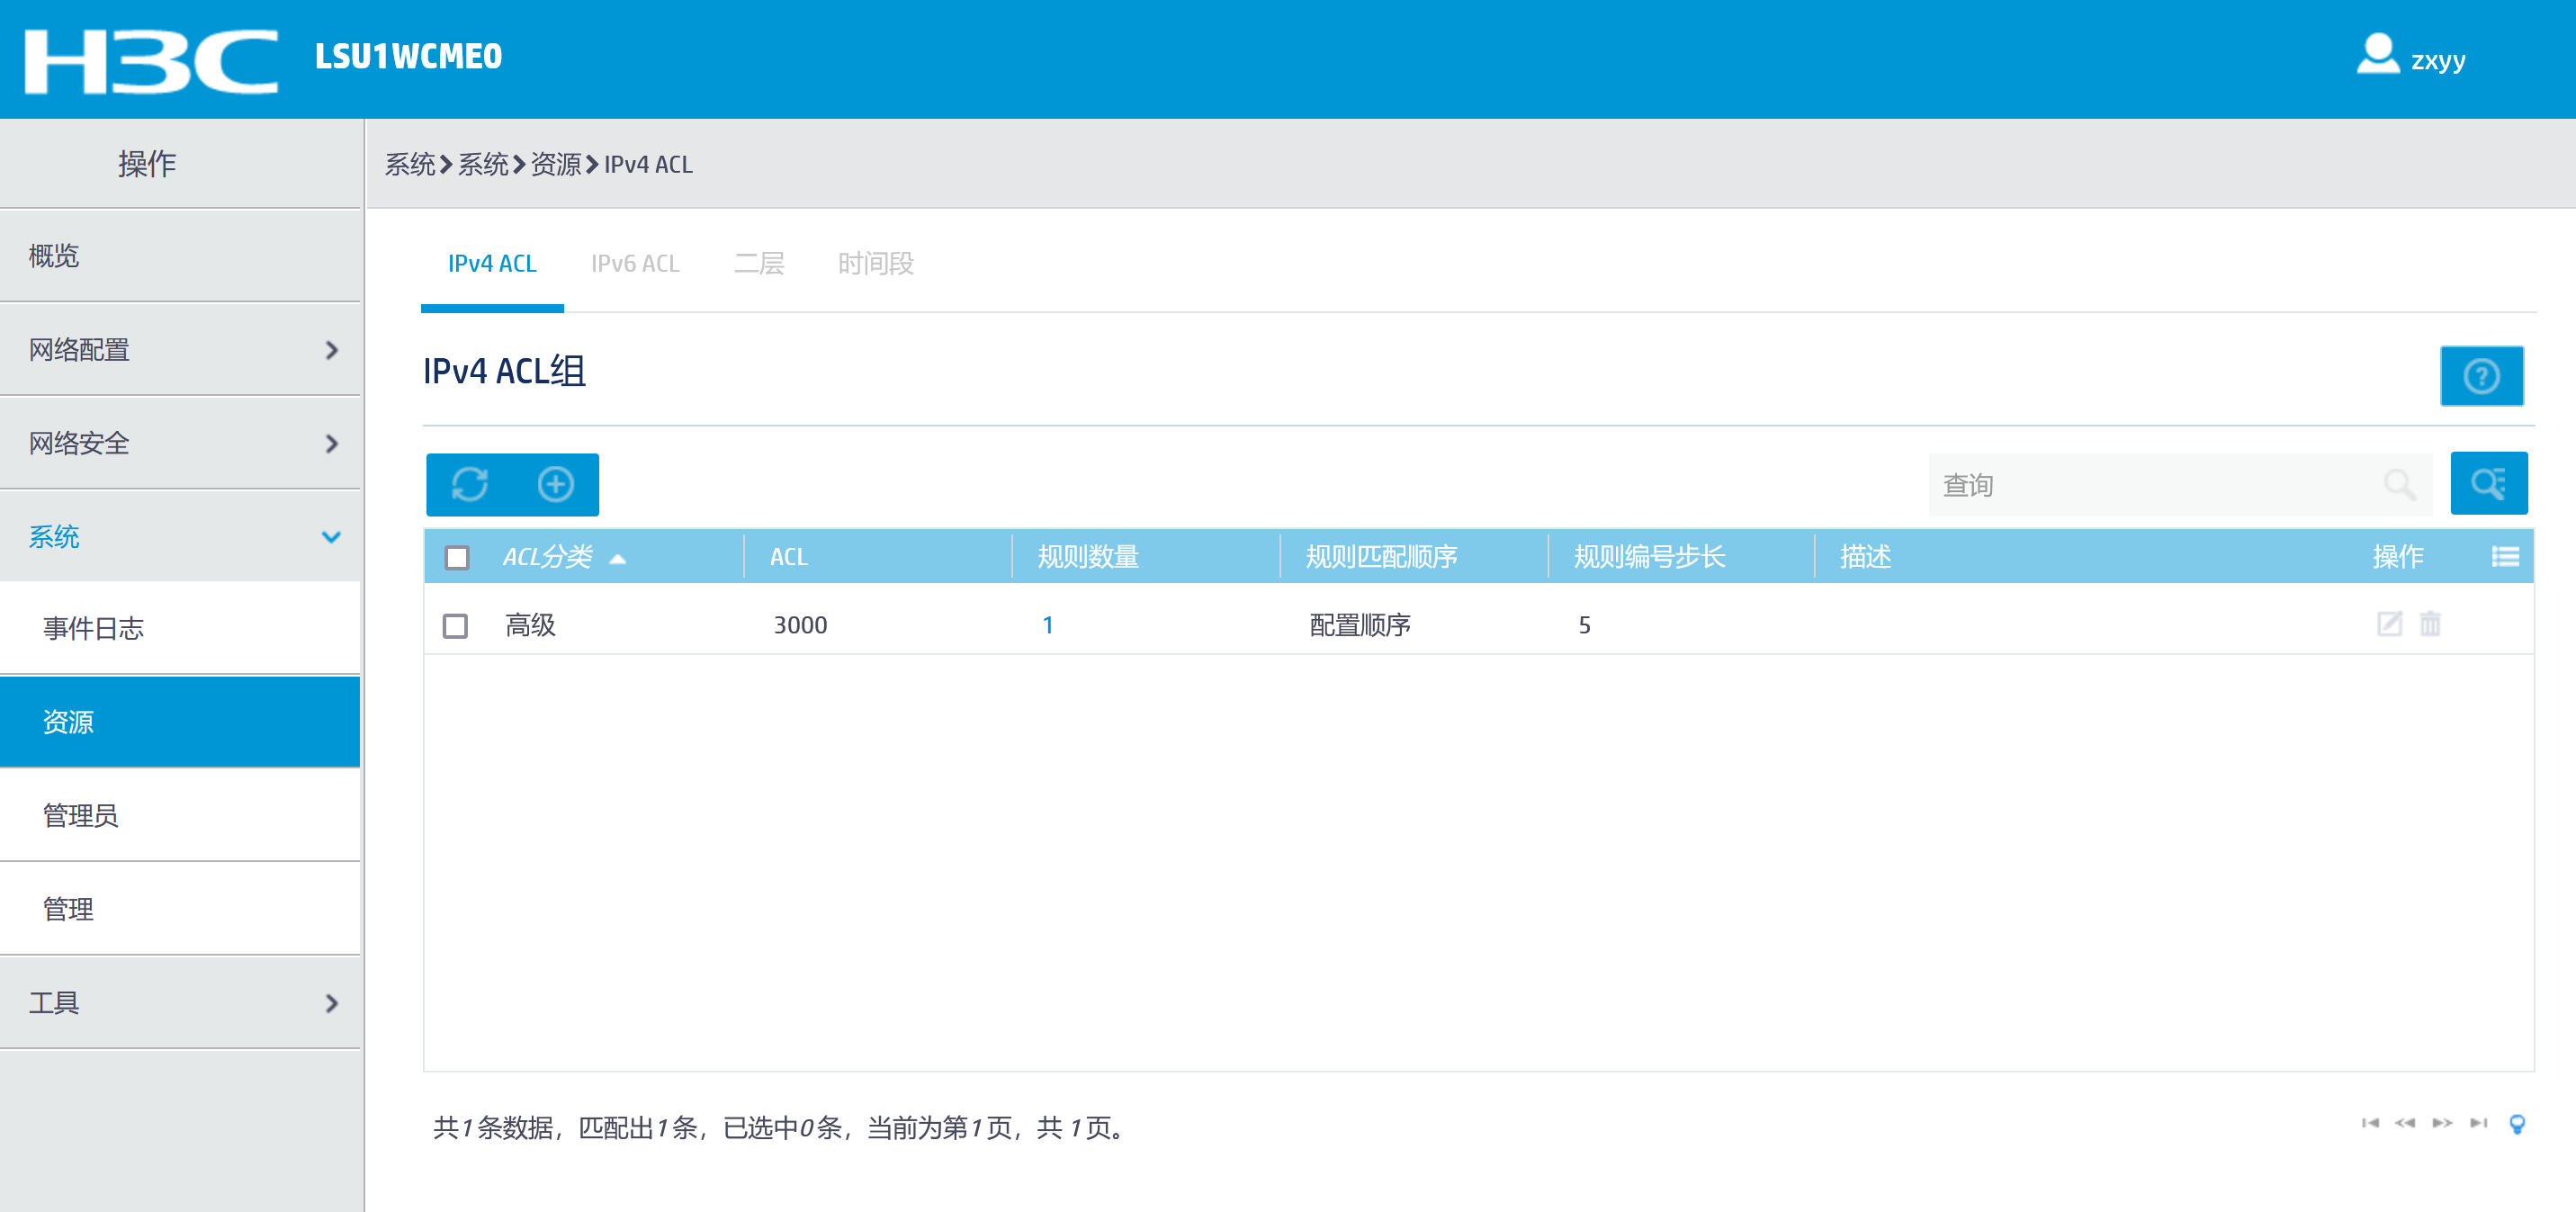Image resolution: width=2576 pixels, height=1212 pixels.
Task: Open the 时间段 tab
Action: pos(875,264)
